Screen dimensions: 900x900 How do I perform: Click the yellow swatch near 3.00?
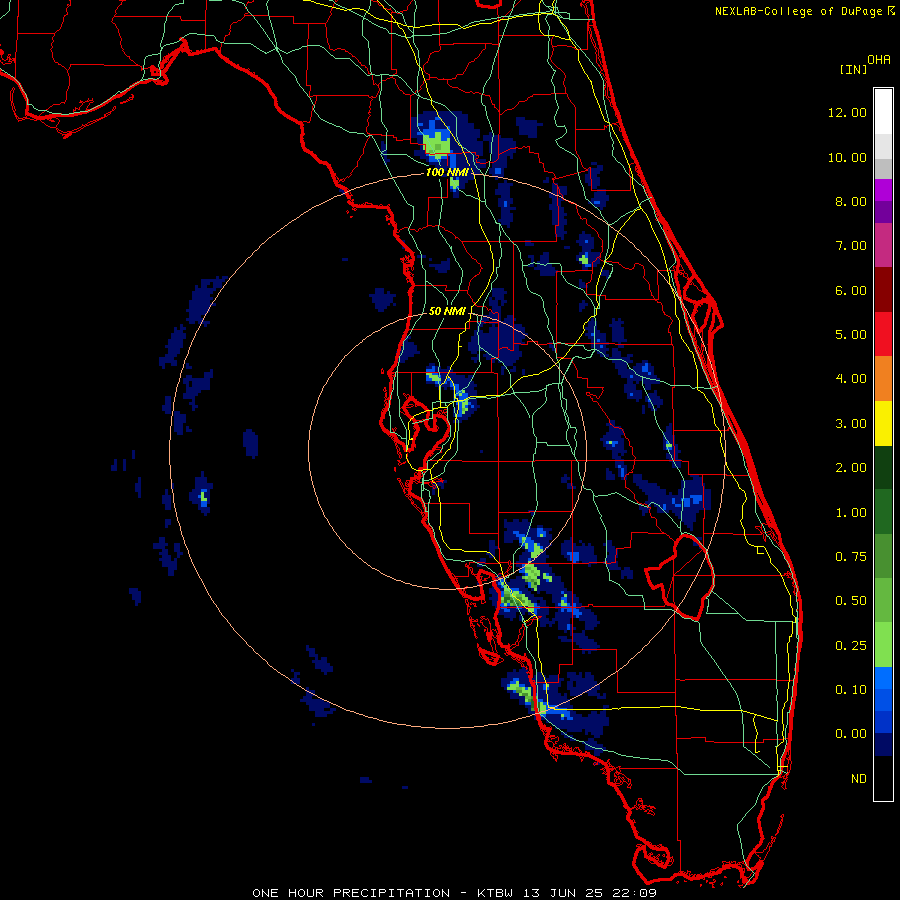click(x=883, y=423)
